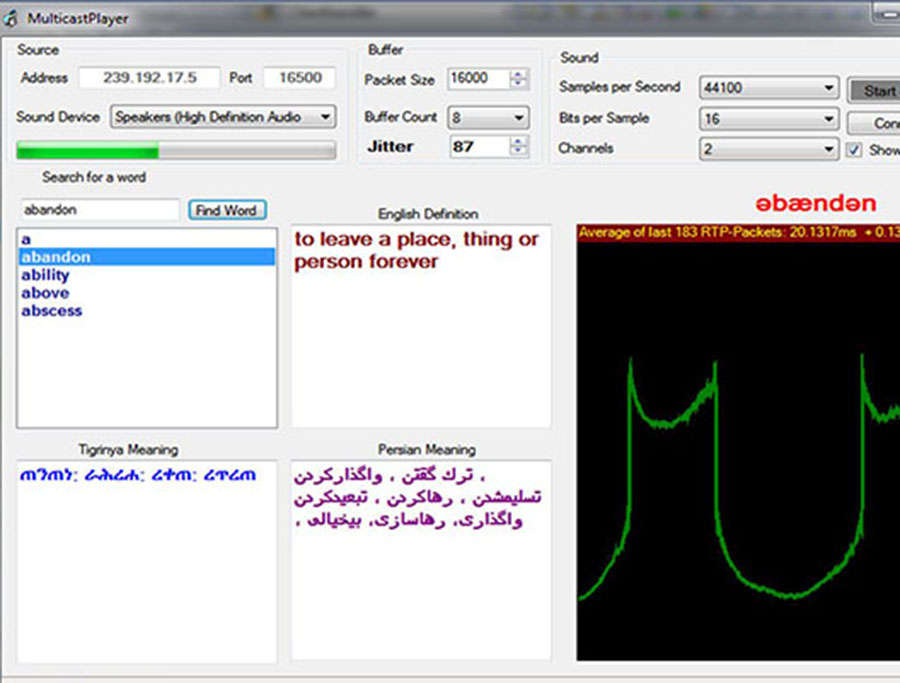Click the 'Persian Meaning' label
This screenshot has height=683, width=900.
(426, 449)
